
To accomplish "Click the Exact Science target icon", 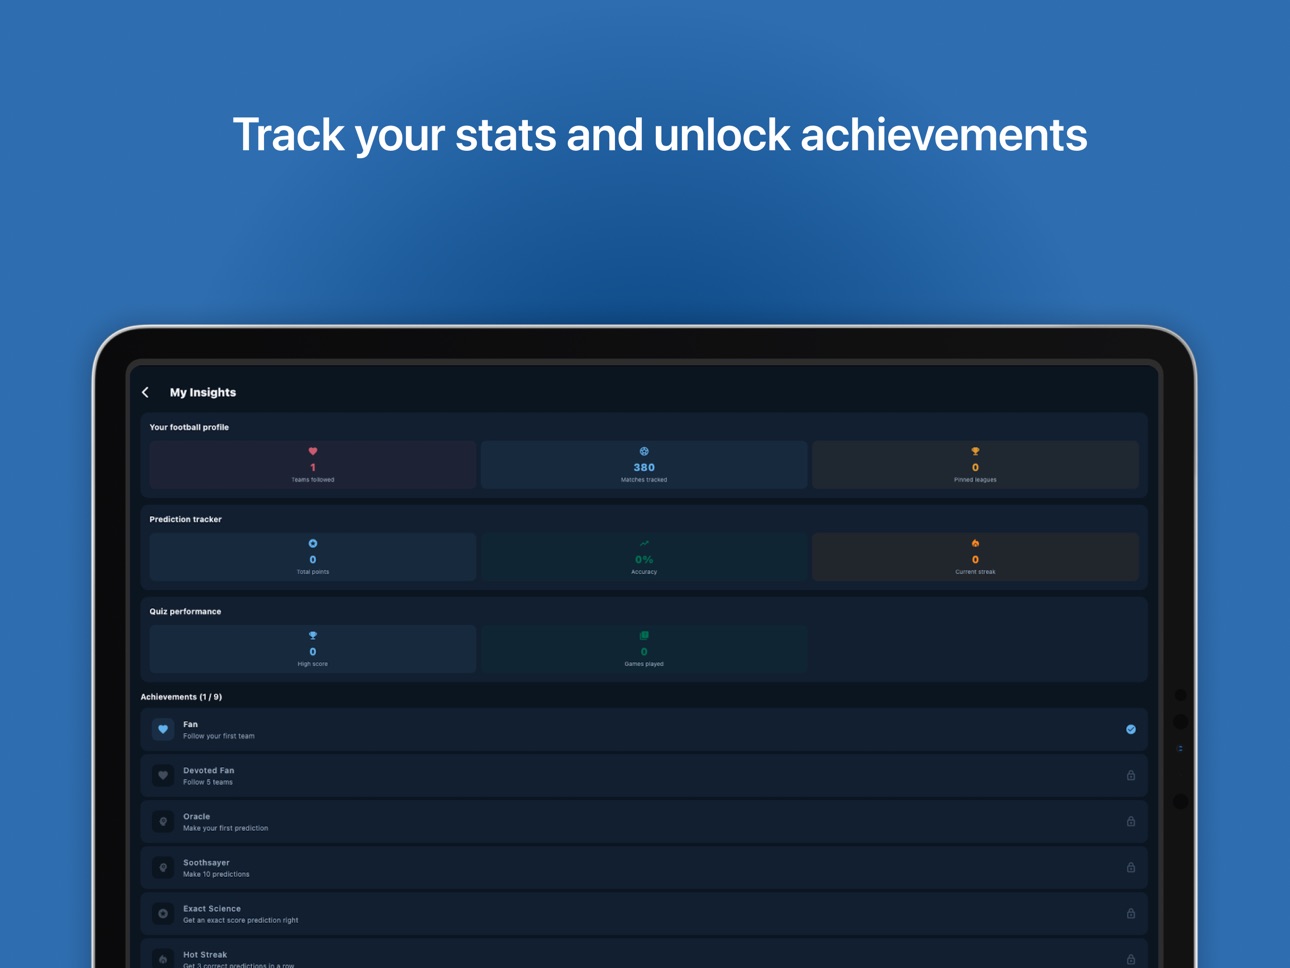I will tap(163, 913).
